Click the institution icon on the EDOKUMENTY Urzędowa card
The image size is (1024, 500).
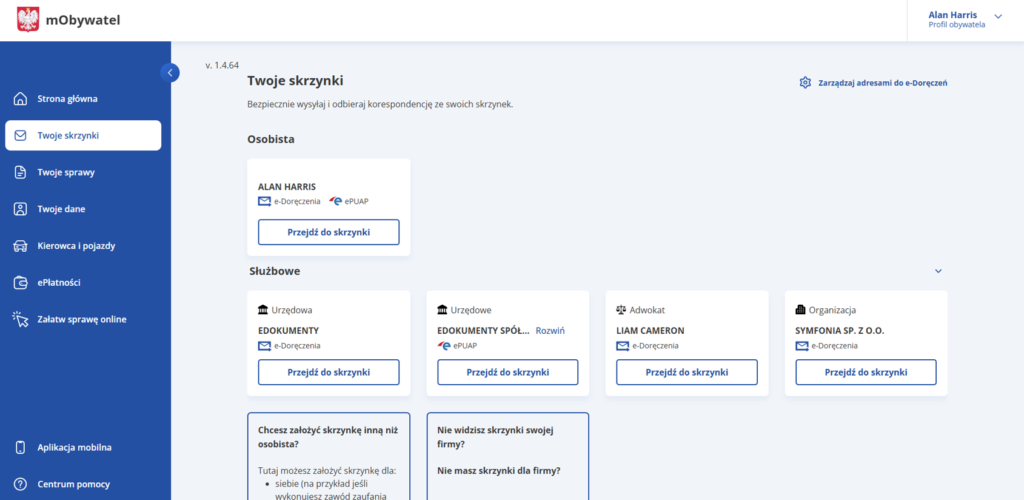click(263, 310)
